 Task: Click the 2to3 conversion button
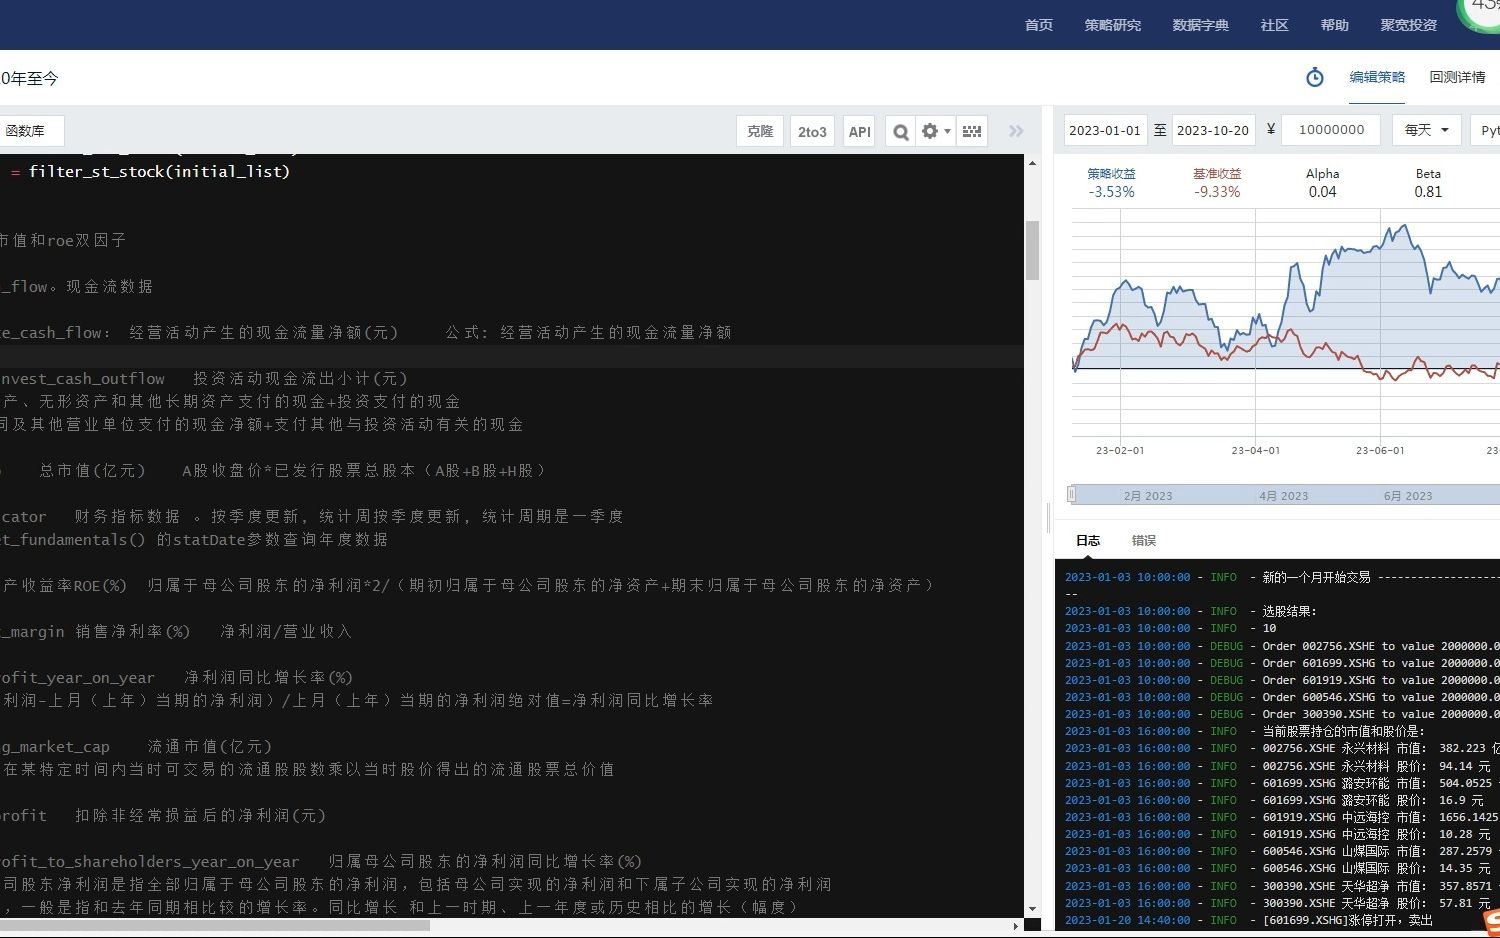click(x=812, y=131)
